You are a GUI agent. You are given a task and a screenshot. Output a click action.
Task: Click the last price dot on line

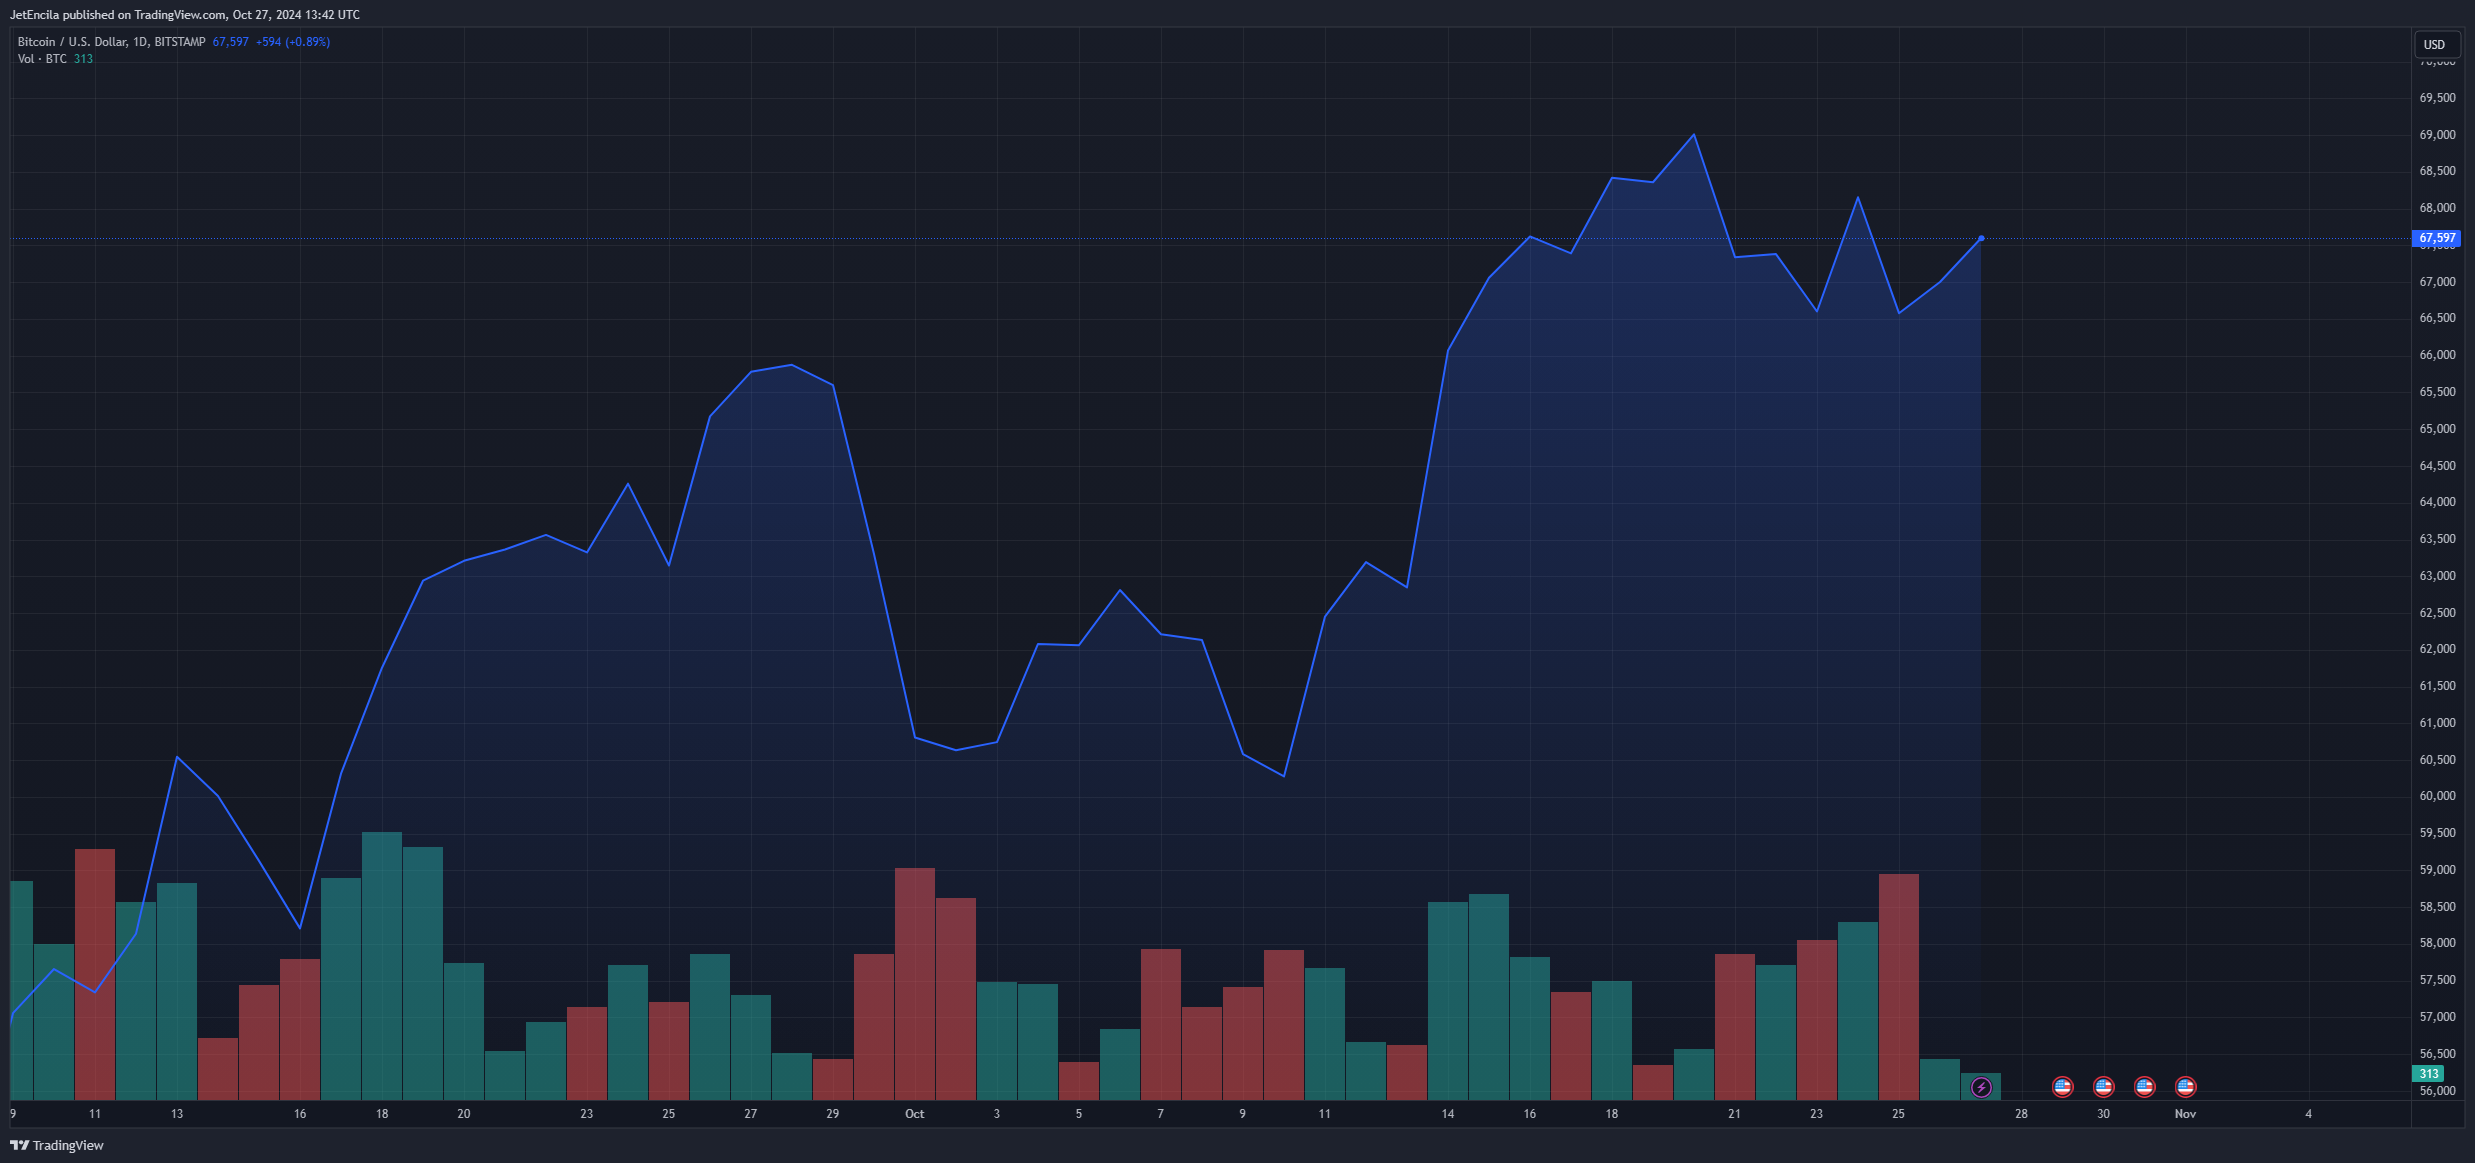1981,238
